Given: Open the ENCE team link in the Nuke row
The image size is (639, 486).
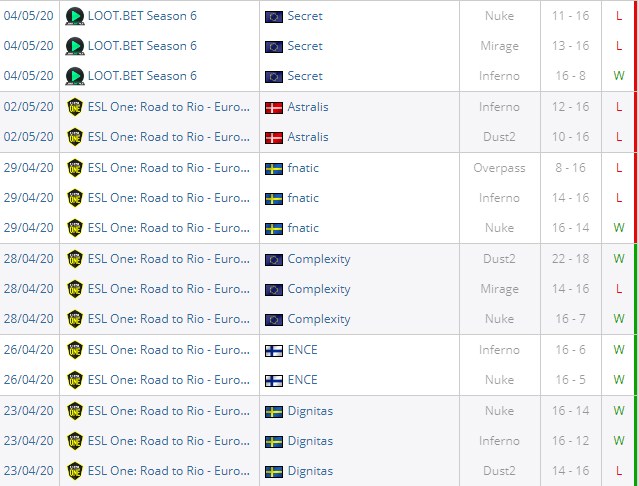Looking at the screenshot, I should [x=302, y=380].
